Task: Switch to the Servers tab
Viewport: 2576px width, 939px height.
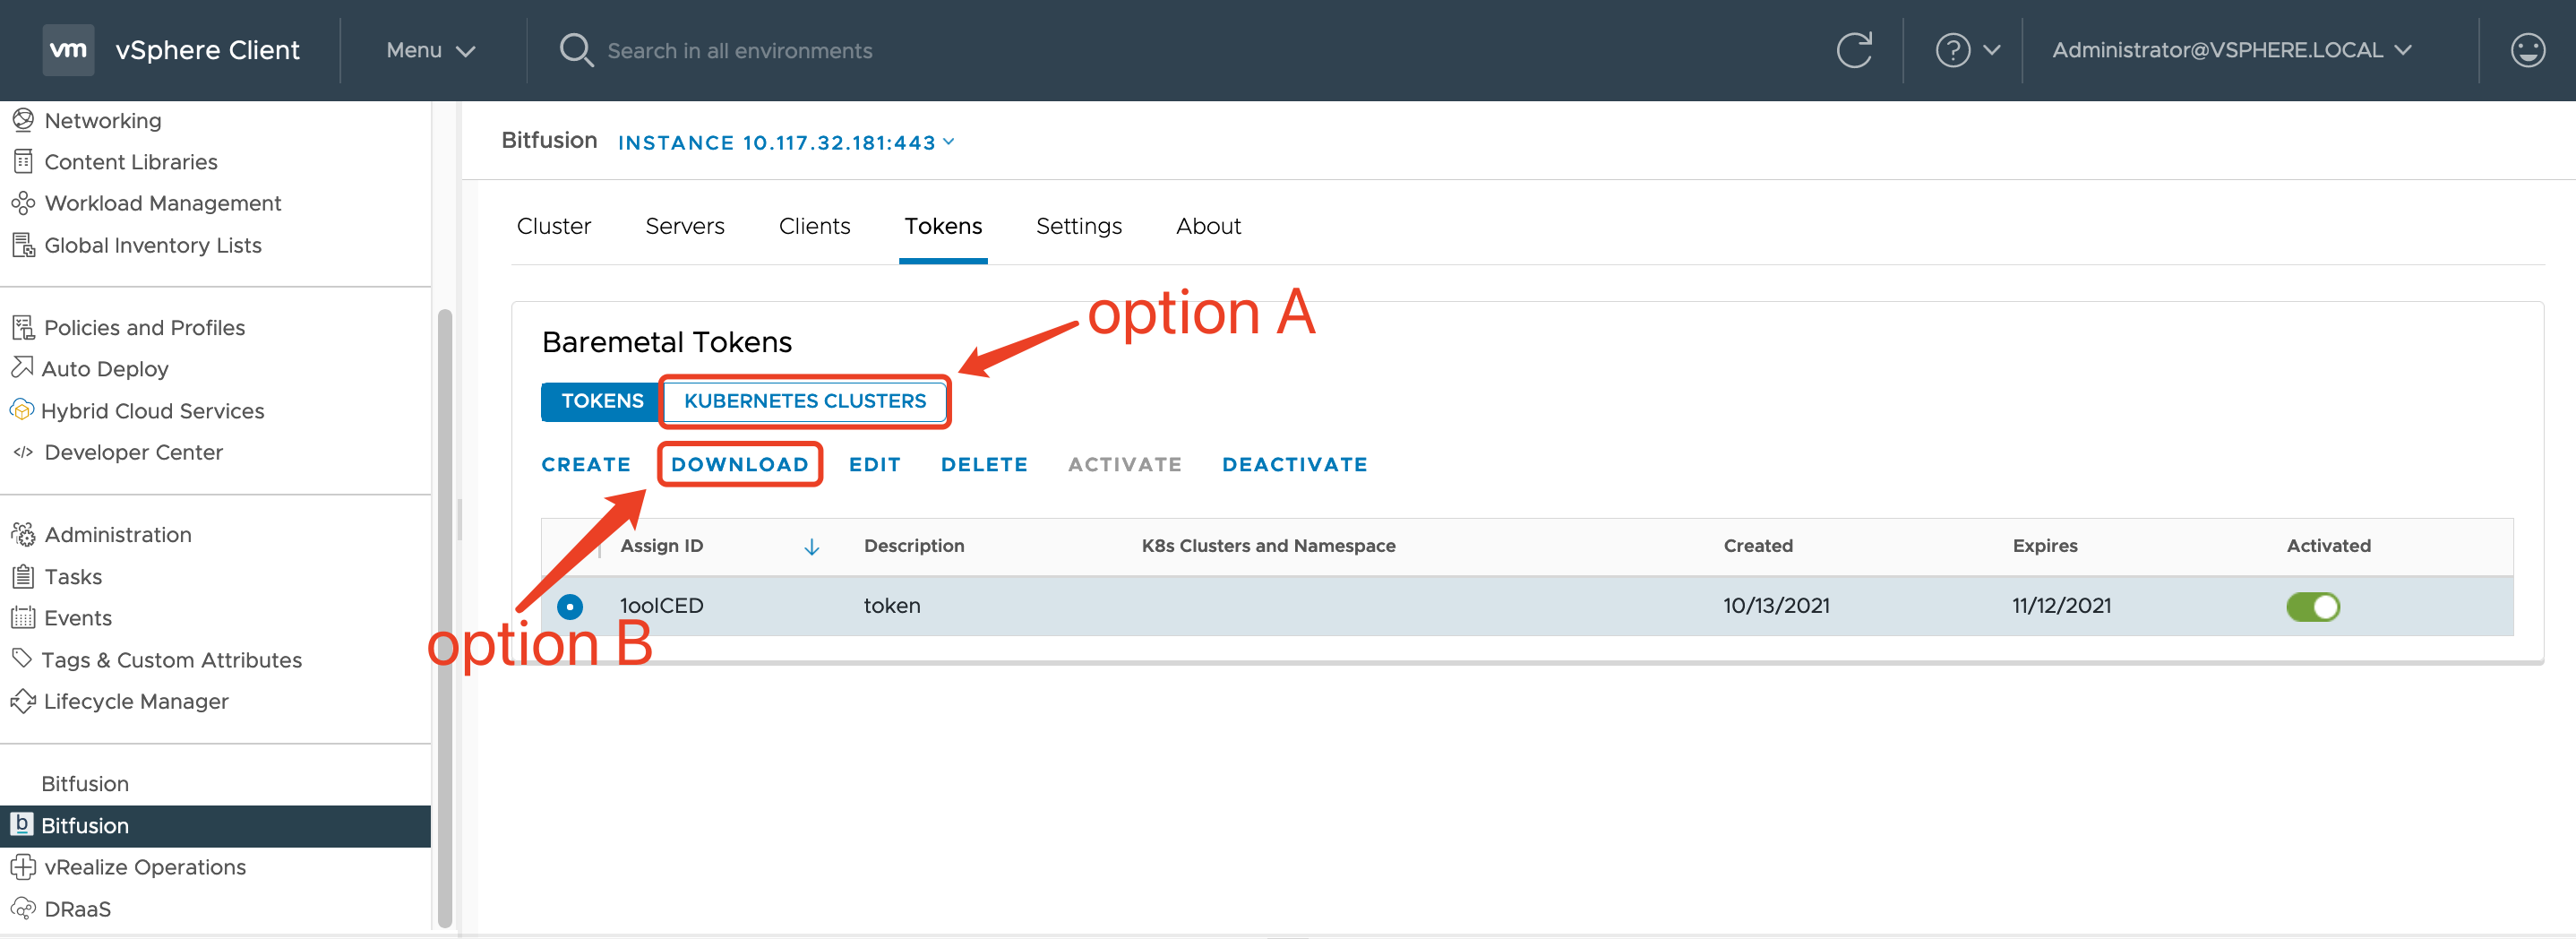Action: coord(684,226)
